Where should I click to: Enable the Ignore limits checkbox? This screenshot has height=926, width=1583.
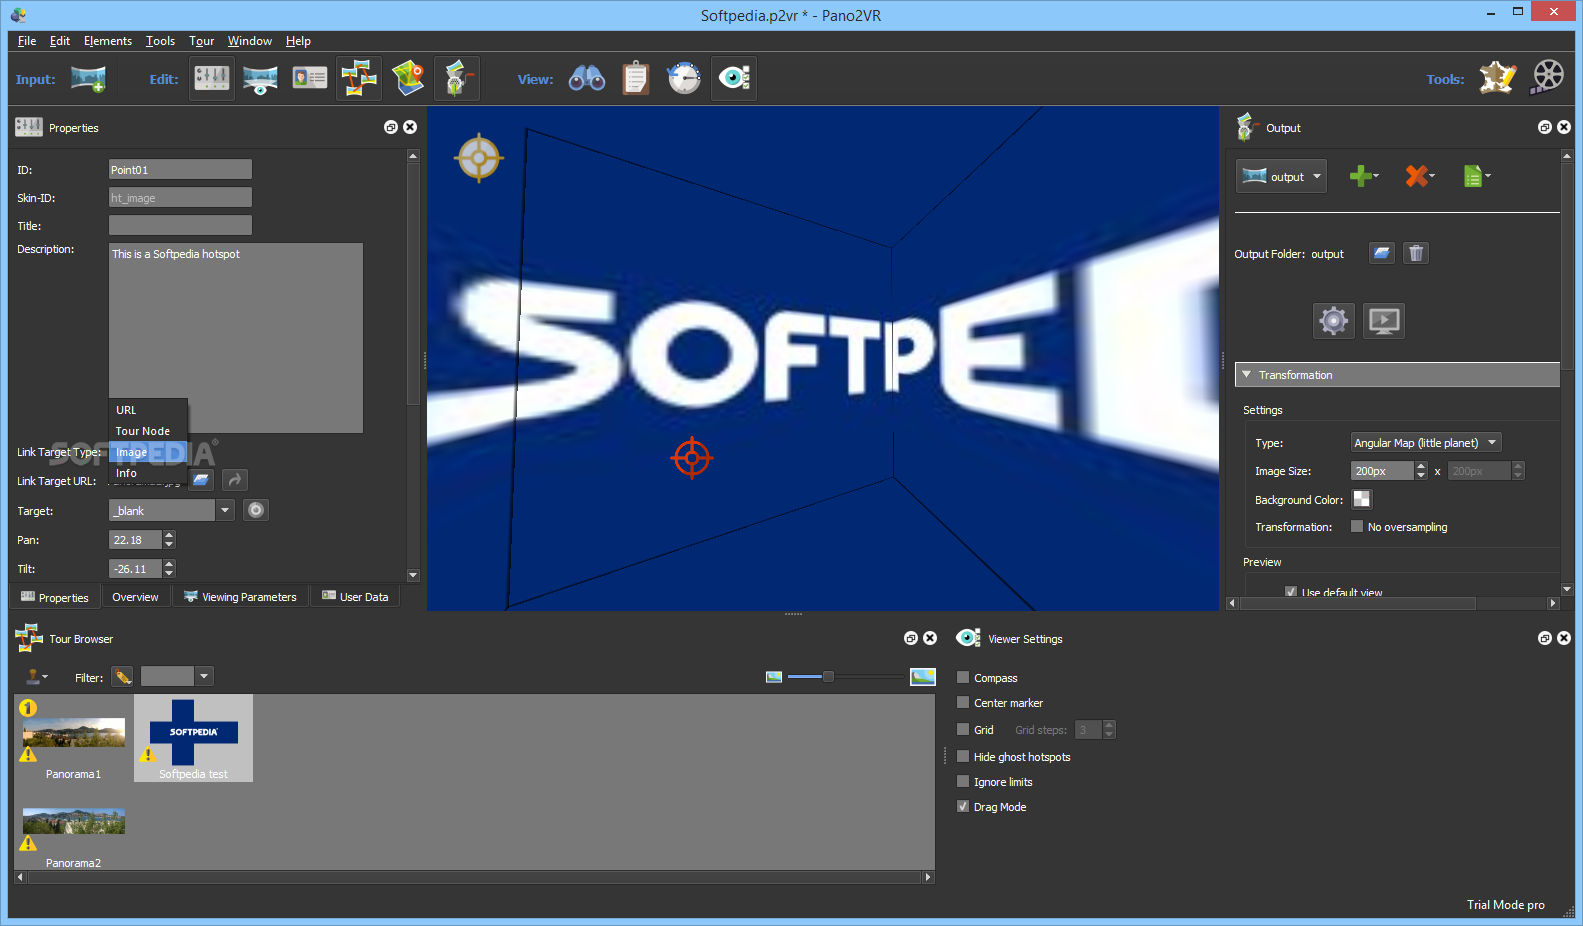click(963, 781)
